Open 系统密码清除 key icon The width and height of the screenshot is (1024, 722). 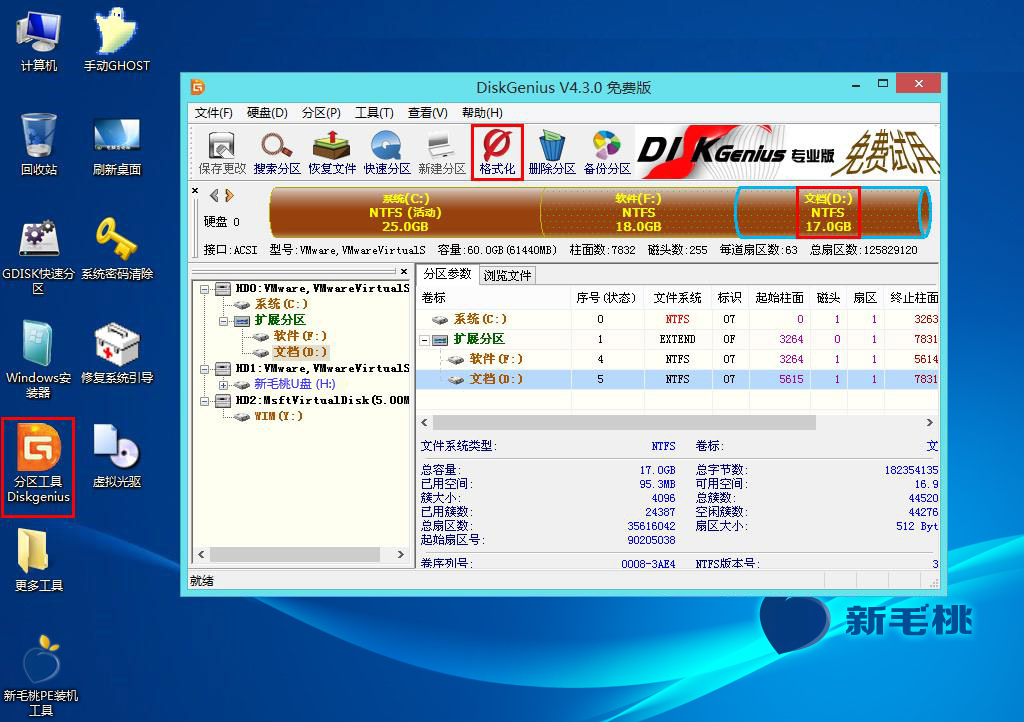coord(116,249)
